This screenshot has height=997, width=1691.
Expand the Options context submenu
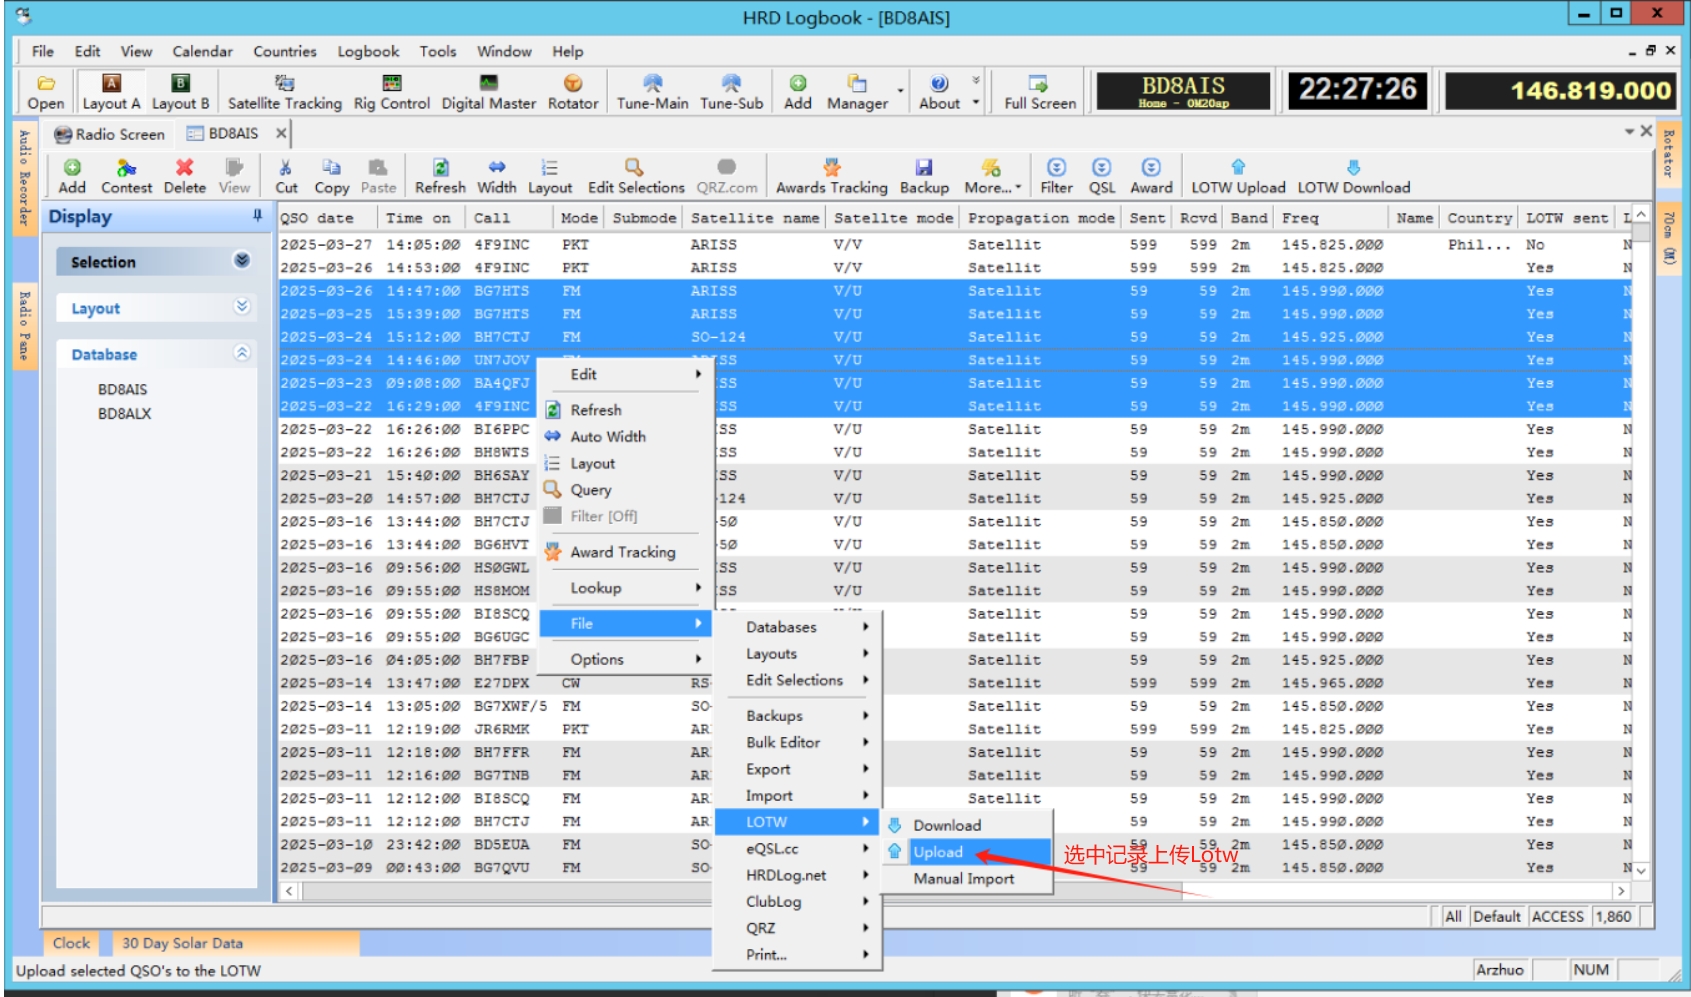[625, 659]
